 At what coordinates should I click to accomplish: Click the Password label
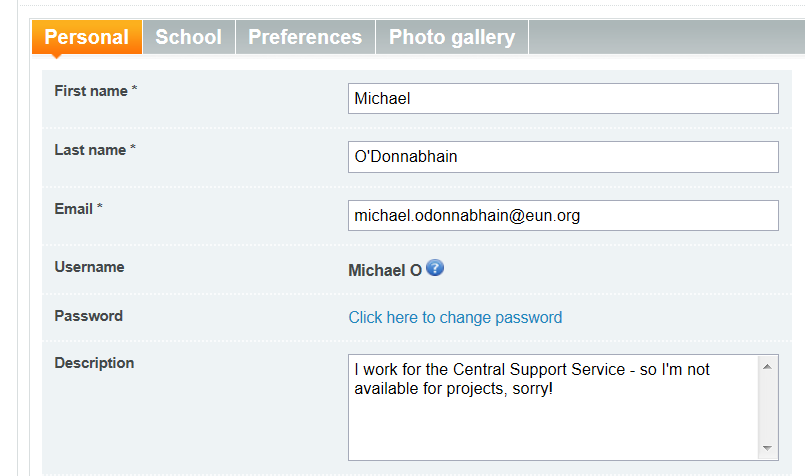(x=88, y=316)
